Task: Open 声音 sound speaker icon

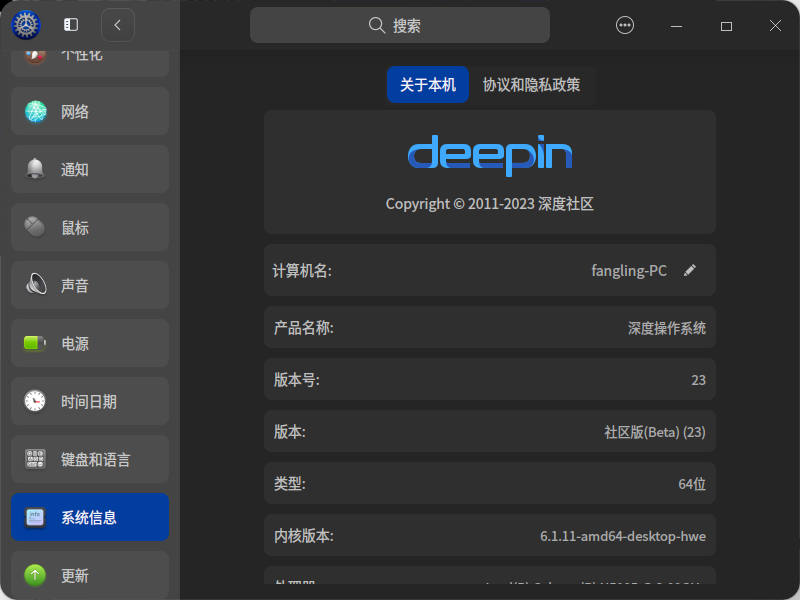Action: (36, 285)
